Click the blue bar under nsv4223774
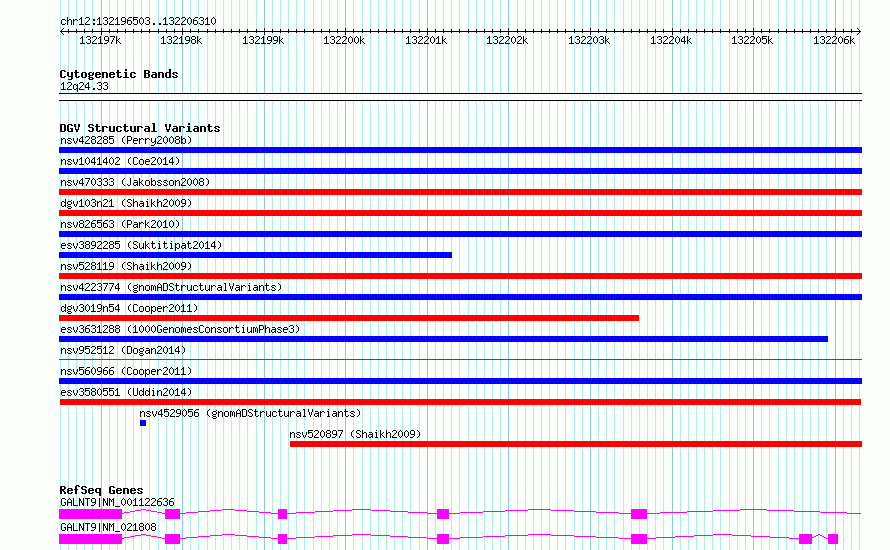890x550 pixels. (x=460, y=297)
